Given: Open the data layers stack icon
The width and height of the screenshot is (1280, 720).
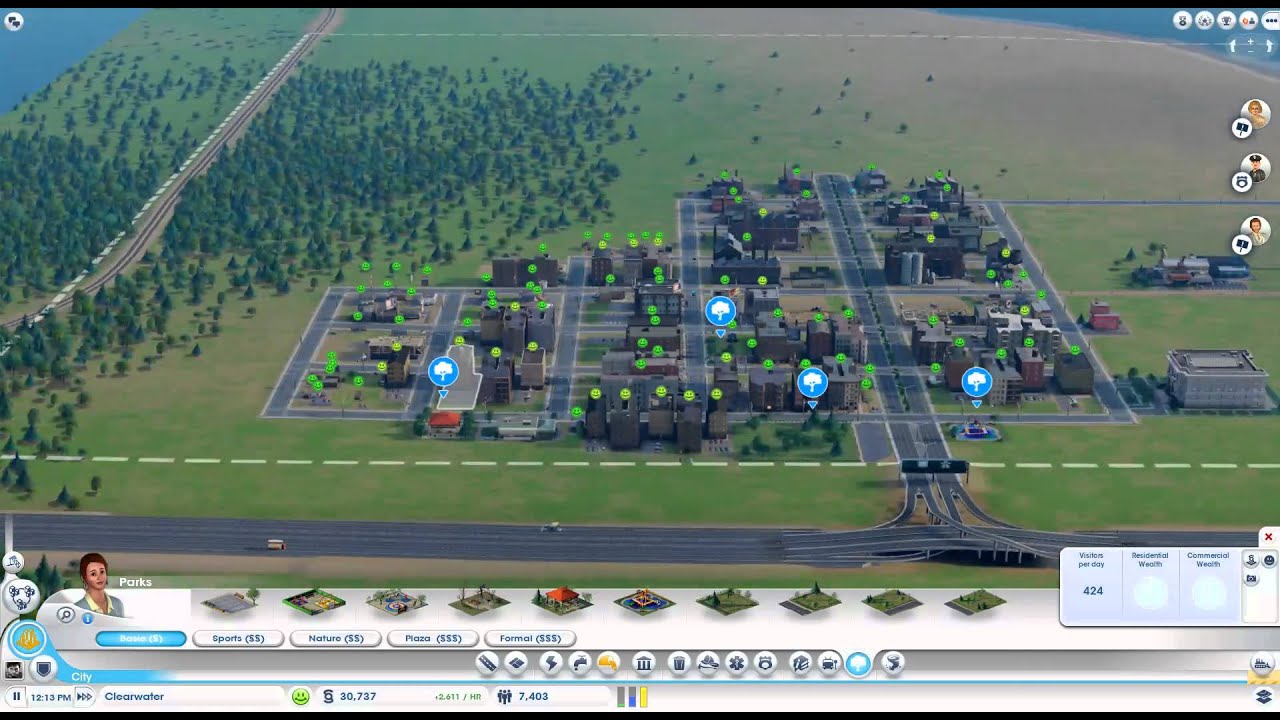Looking at the screenshot, I should click(x=1264, y=697).
